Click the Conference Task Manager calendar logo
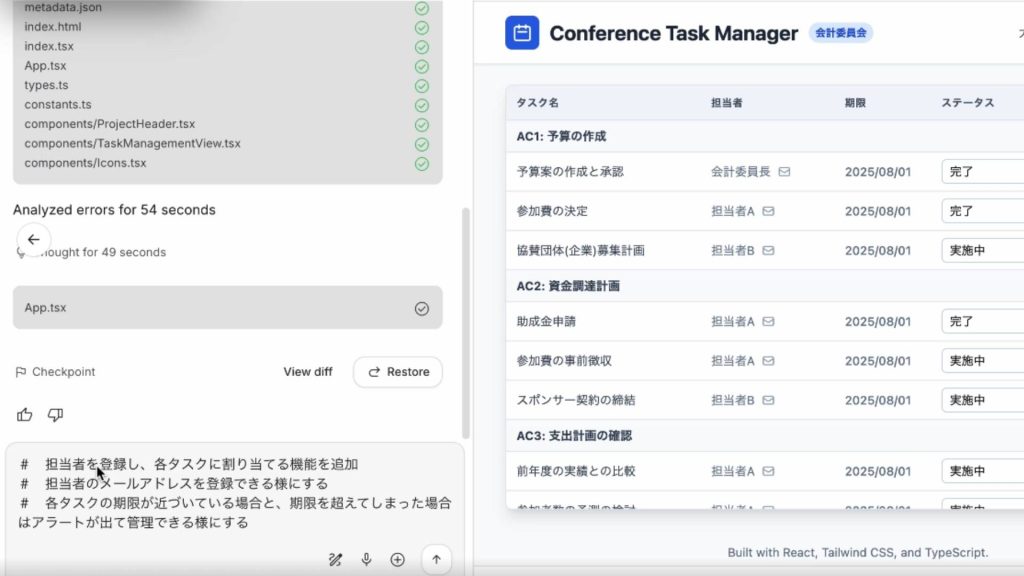The width and height of the screenshot is (1024, 576). tap(522, 33)
